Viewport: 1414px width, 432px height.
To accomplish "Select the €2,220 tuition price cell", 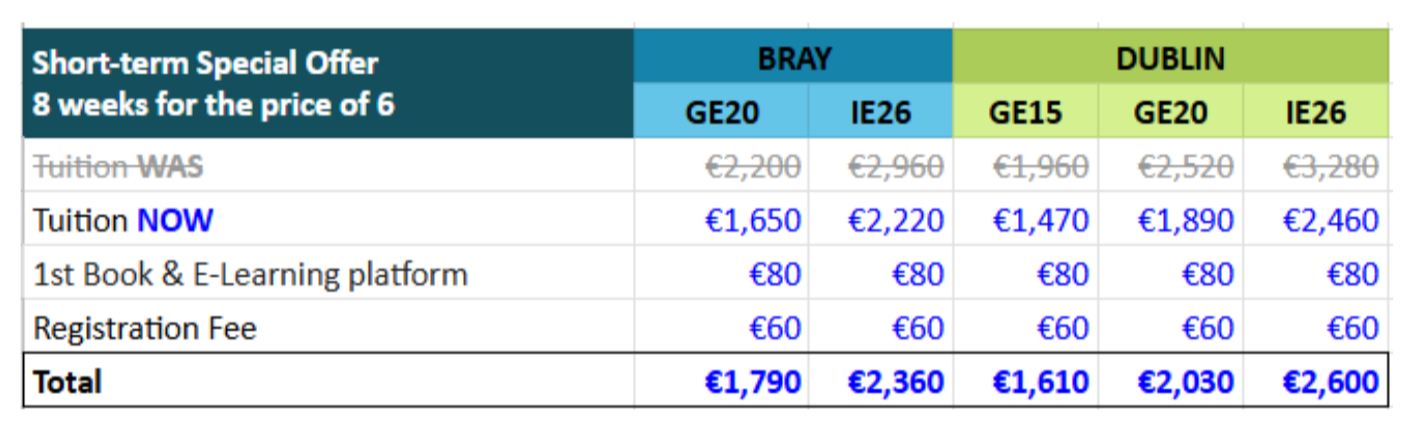I will tap(895, 220).
